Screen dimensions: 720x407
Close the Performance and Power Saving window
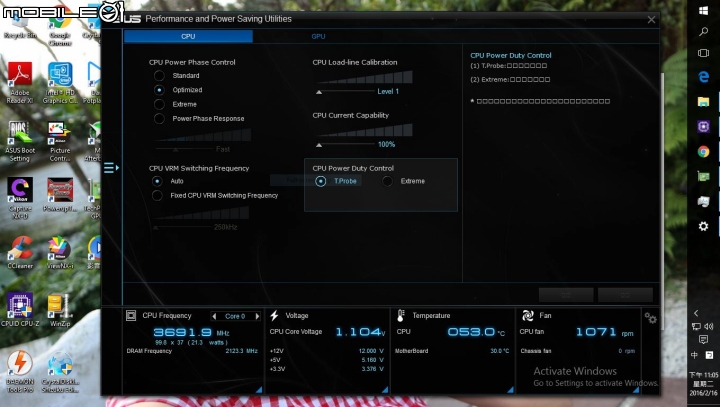[651, 20]
